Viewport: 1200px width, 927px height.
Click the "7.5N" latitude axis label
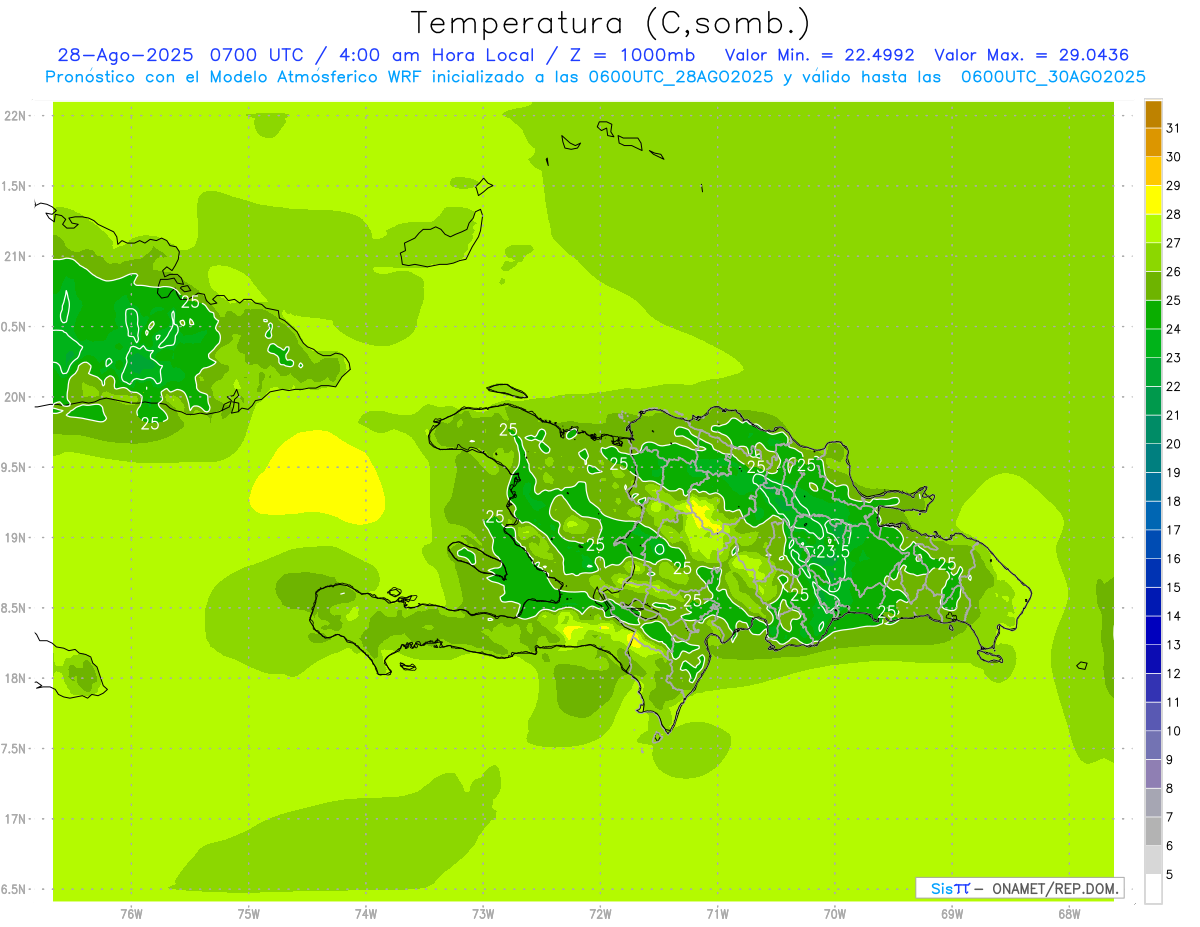pyautogui.click(x=14, y=748)
